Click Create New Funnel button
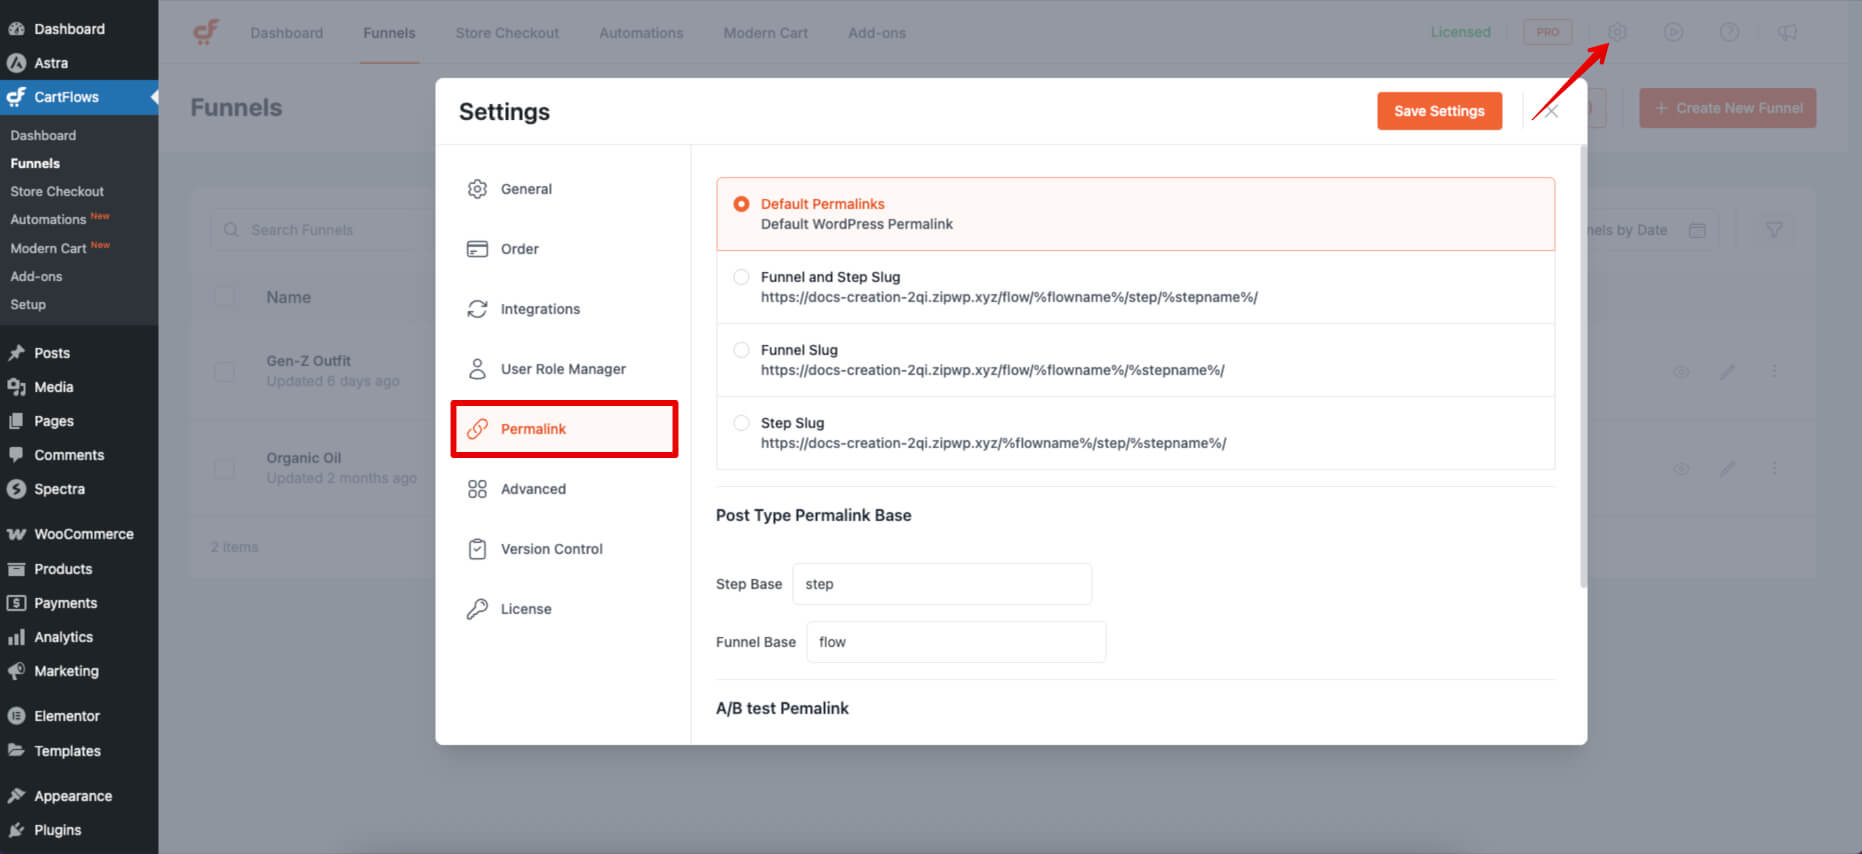The height and width of the screenshot is (854, 1862). pyautogui.click(x=1728, y=108)
